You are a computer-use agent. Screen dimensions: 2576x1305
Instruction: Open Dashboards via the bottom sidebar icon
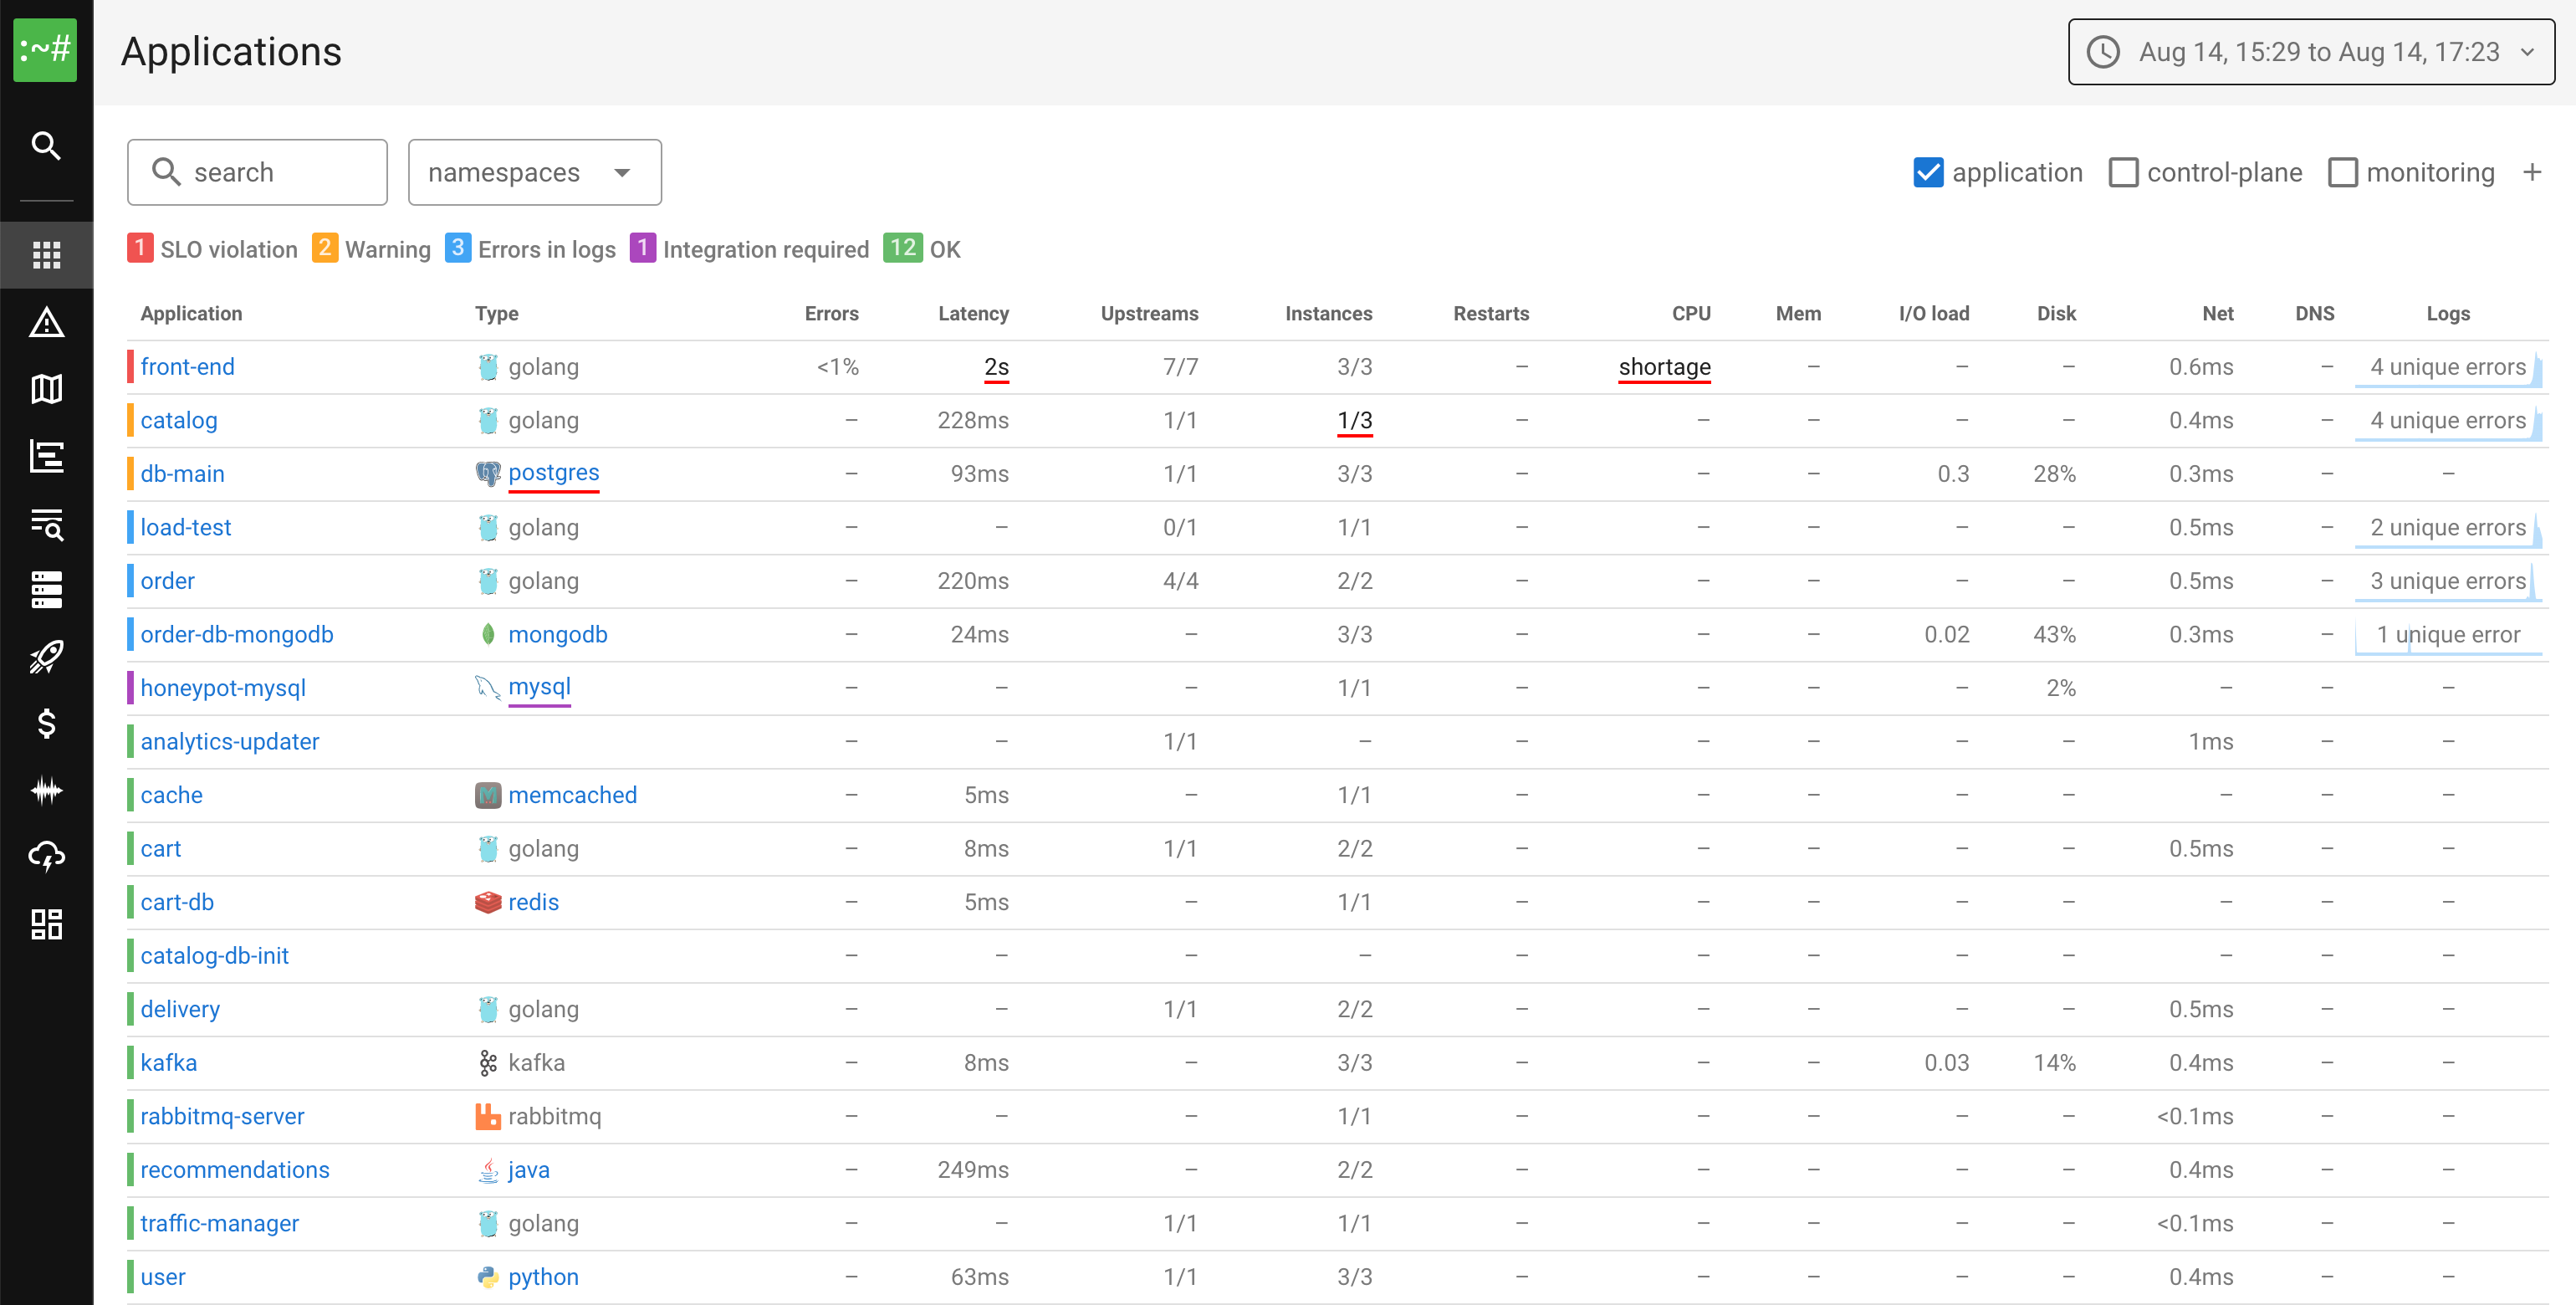click(x=46, y=924)
